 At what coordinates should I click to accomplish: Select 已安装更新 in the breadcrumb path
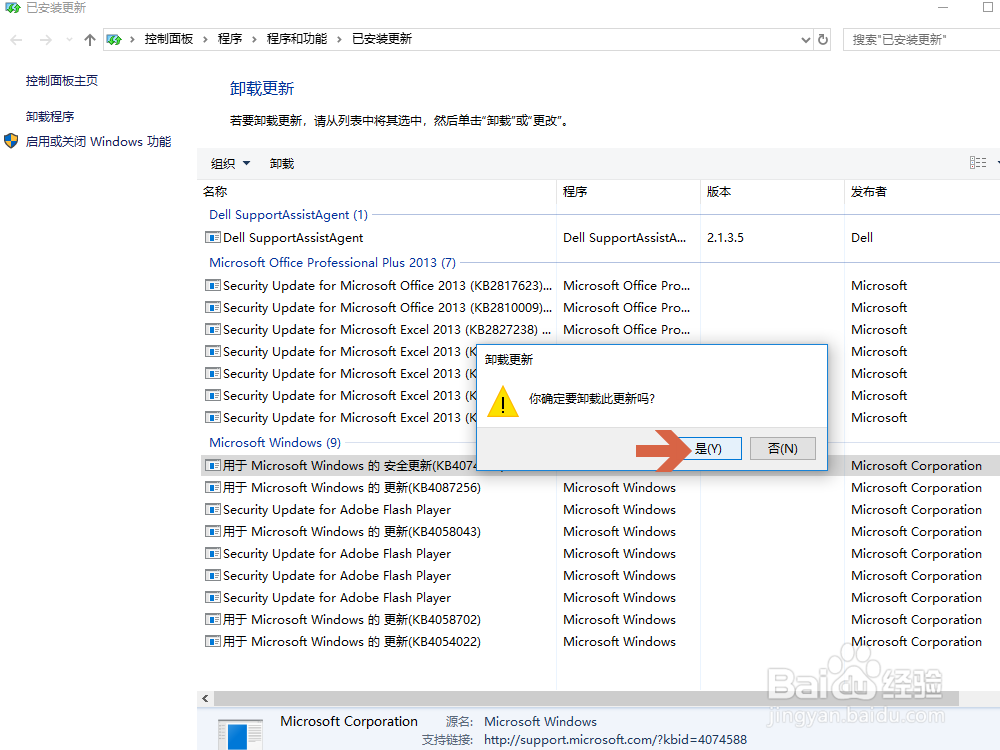(x=382, y=39)
